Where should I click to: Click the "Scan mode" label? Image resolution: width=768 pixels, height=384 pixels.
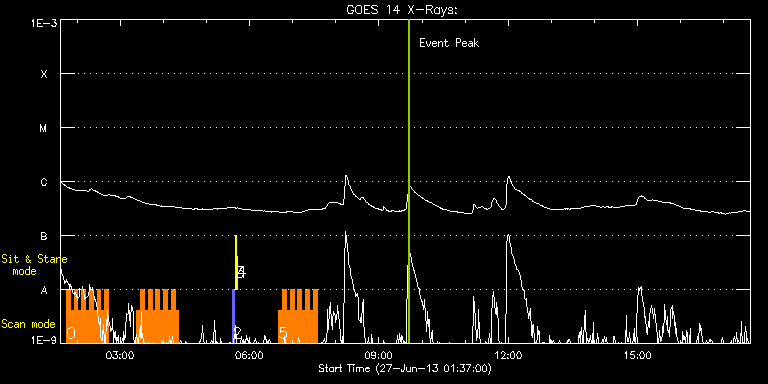28,324
